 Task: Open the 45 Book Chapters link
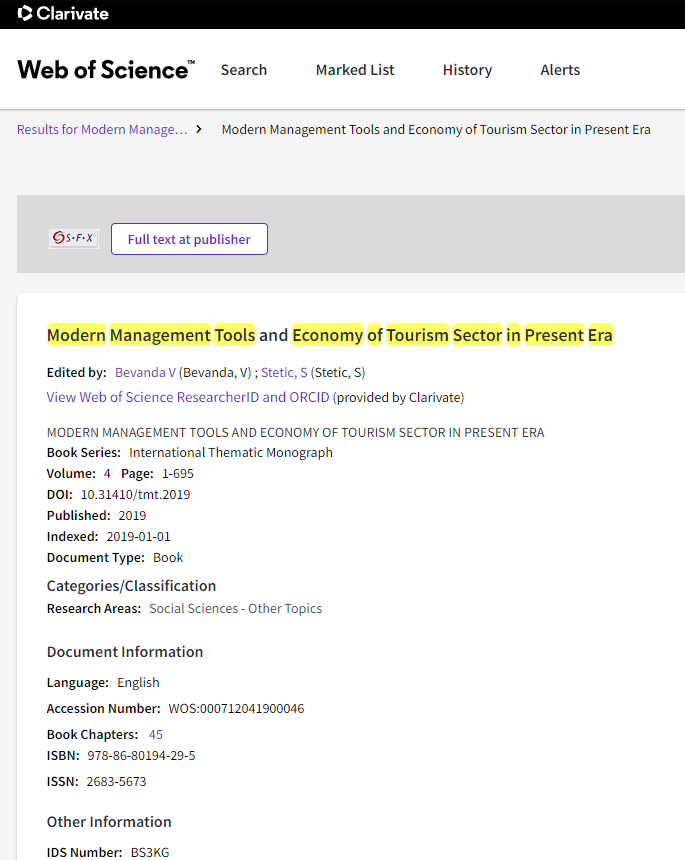coord(156,735)
